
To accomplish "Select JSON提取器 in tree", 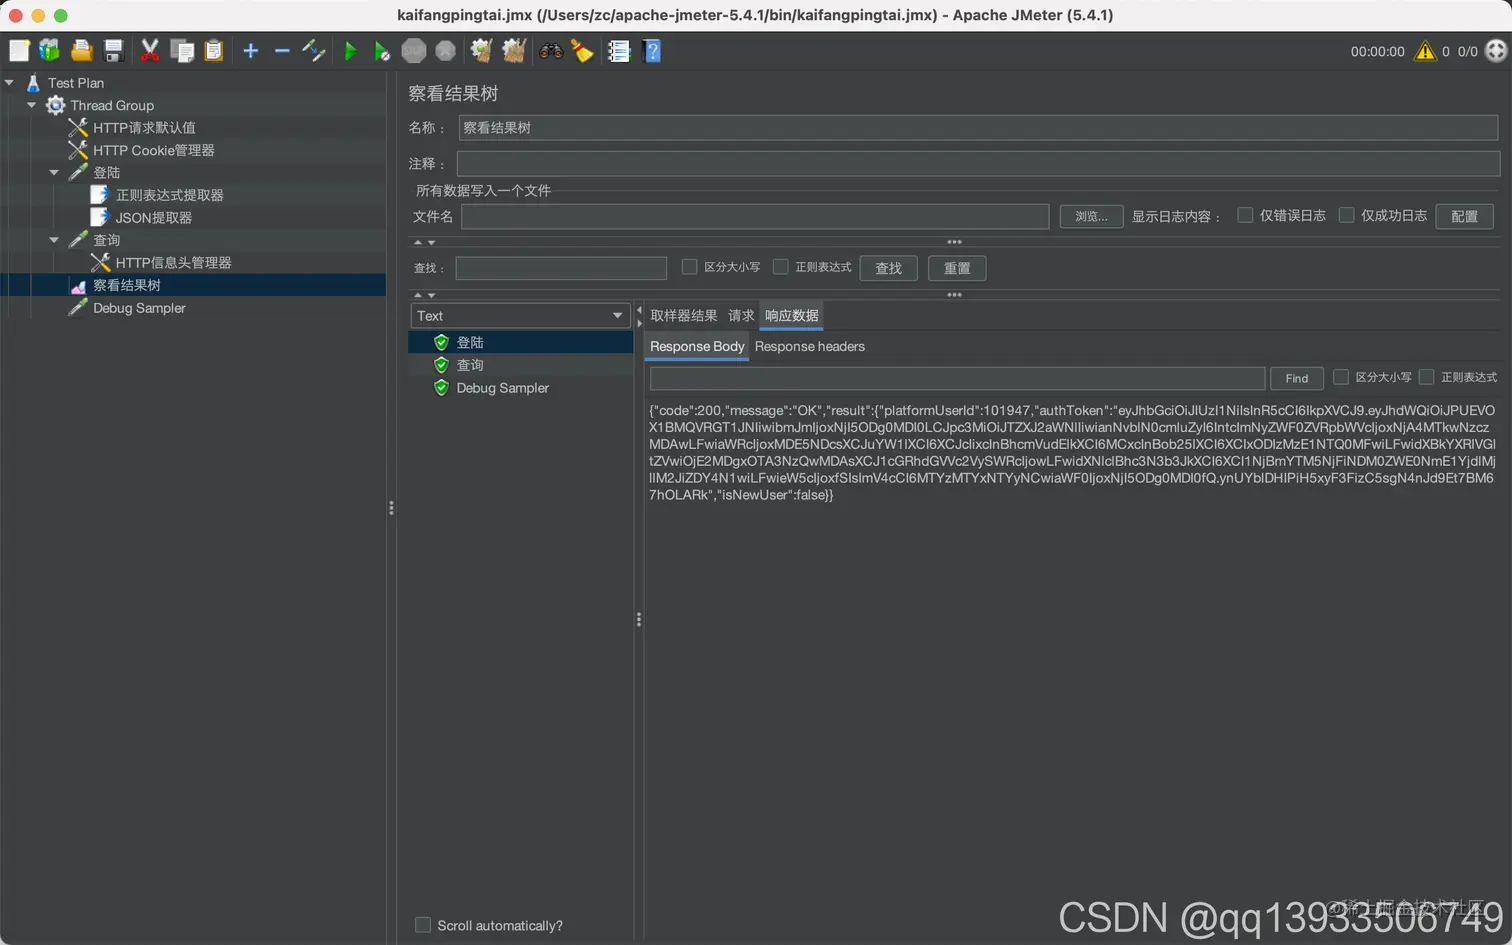I will pyautogui.click(x=153, y=218).
